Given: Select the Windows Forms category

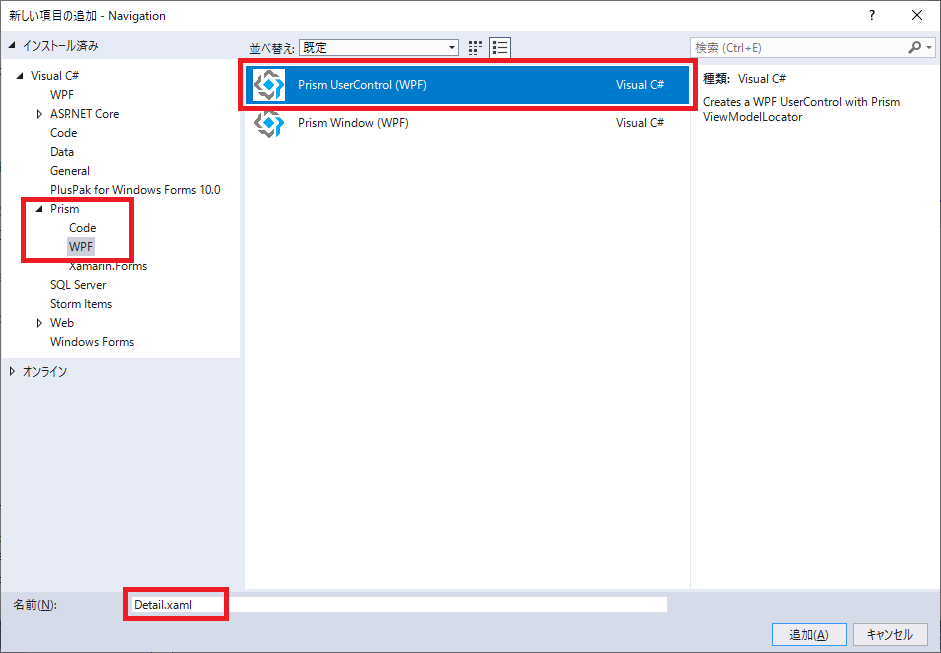Looking at the screenshot, I should (x=92, y=342).
